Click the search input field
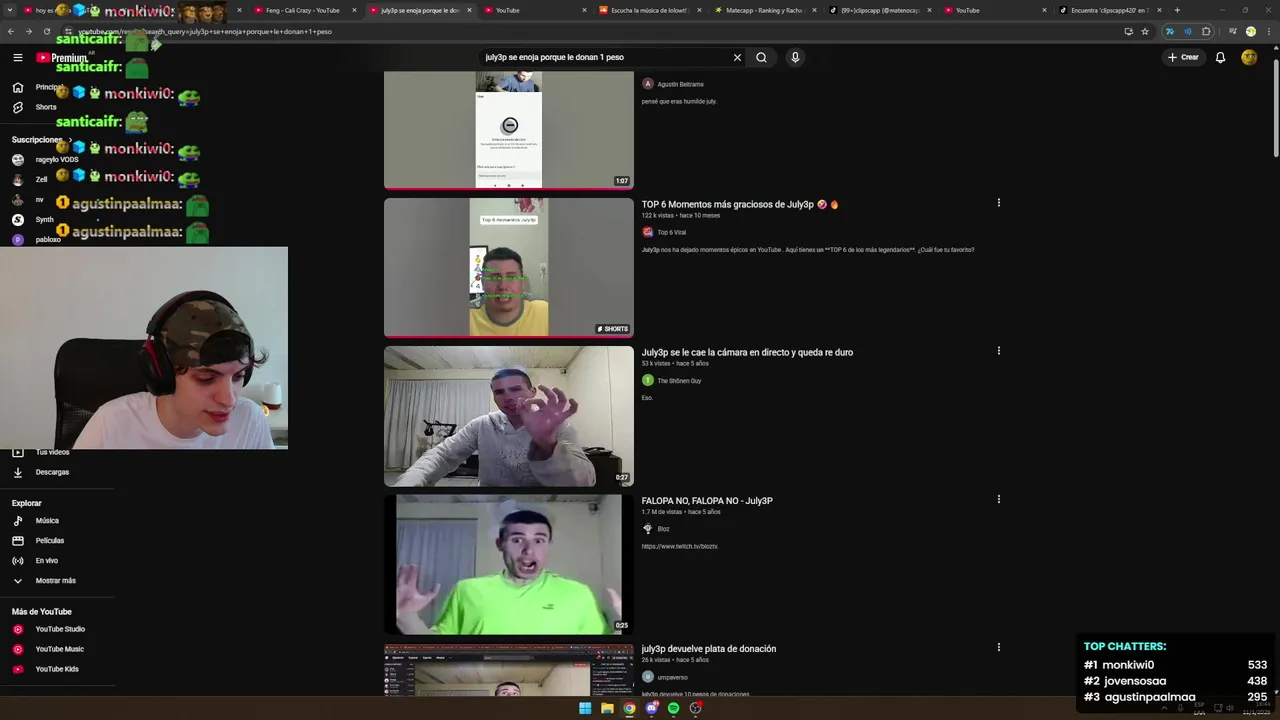This screenshot has height=720, width=1280. (x=605, y=57)
